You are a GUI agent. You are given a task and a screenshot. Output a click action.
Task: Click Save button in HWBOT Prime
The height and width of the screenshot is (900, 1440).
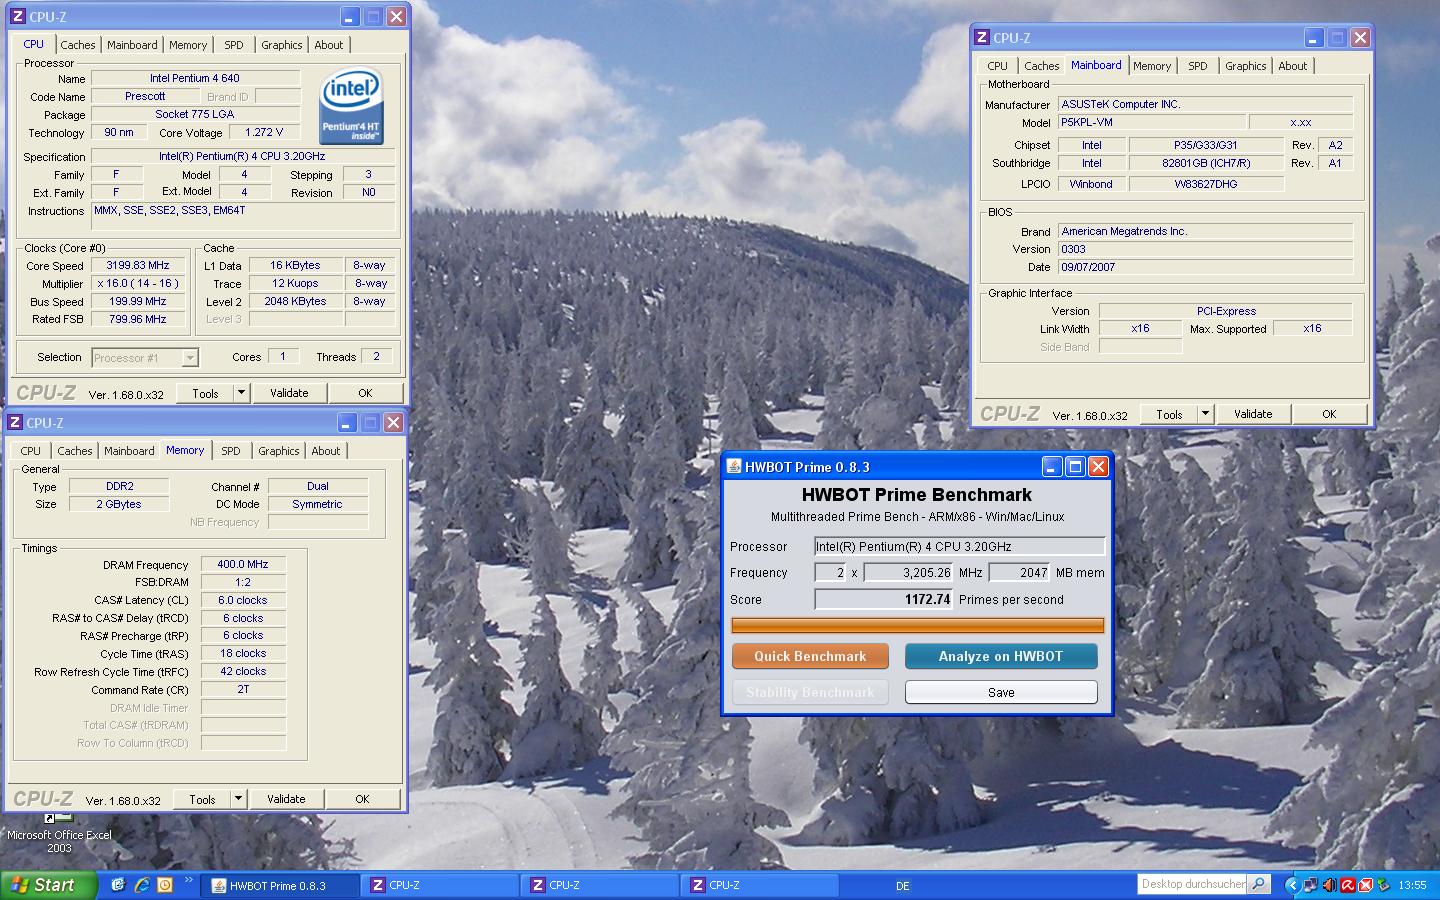point(1001,692)
